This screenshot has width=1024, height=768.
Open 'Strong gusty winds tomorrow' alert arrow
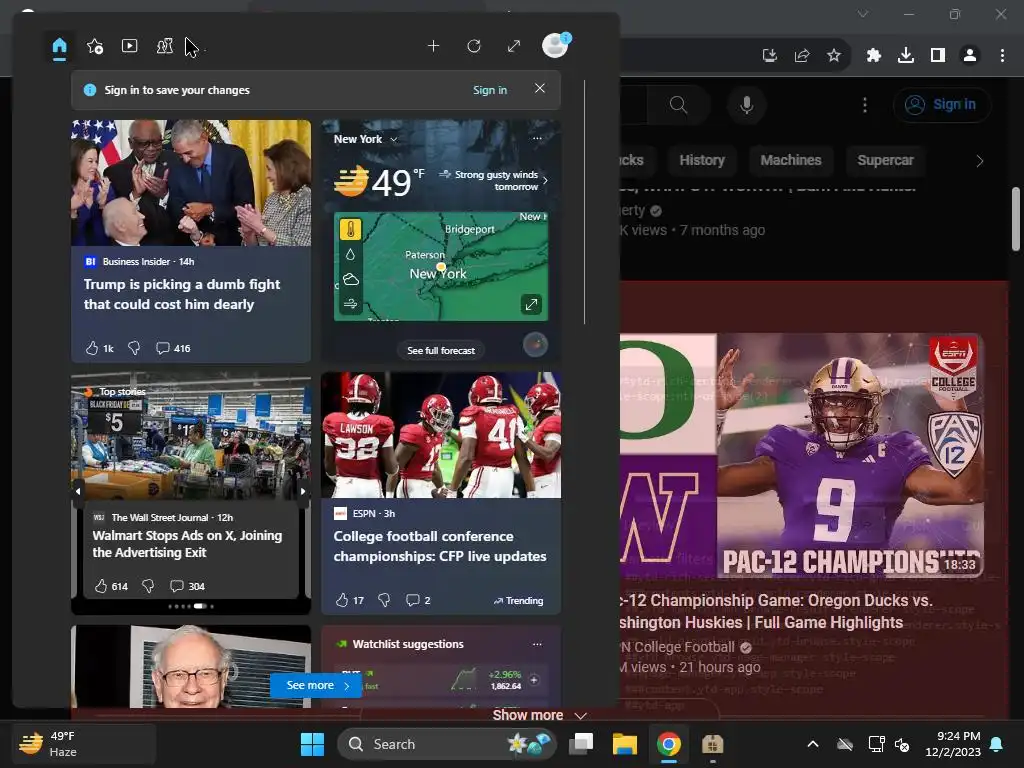[545, 180]
